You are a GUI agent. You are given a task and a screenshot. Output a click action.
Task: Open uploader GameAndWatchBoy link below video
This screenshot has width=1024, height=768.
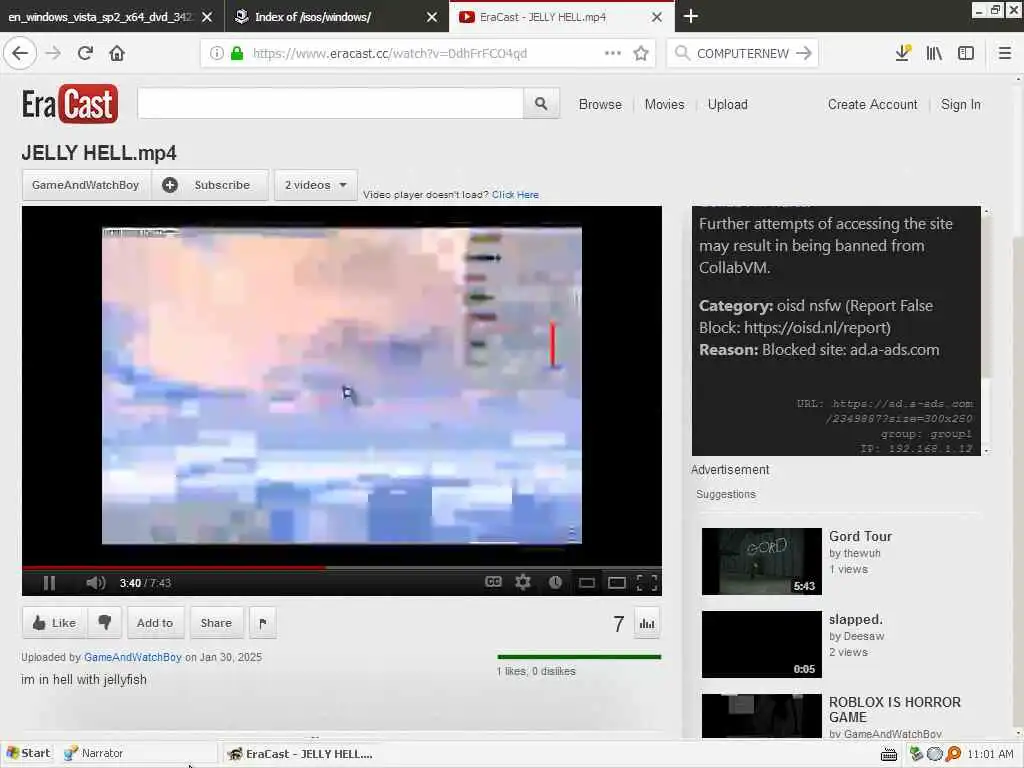[133, 657]
